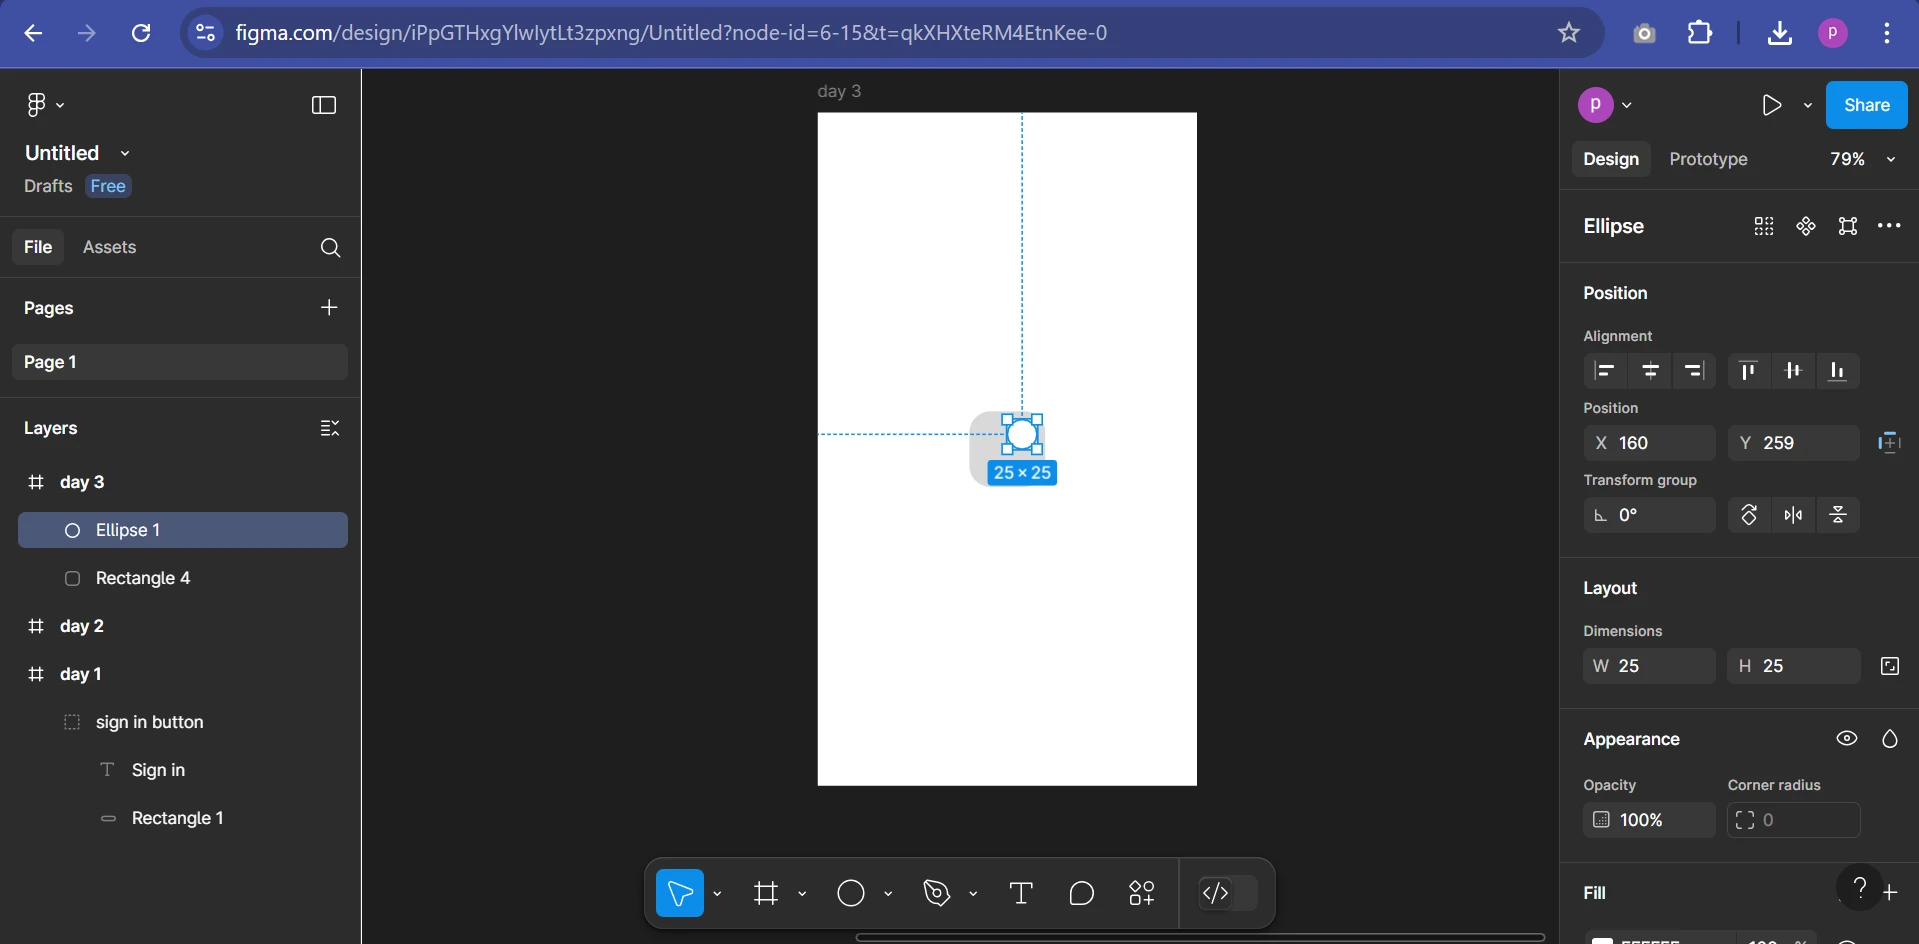1919x944 pixels.
Task: Add a fill with plus icon
Action: tap(1890, 892)
